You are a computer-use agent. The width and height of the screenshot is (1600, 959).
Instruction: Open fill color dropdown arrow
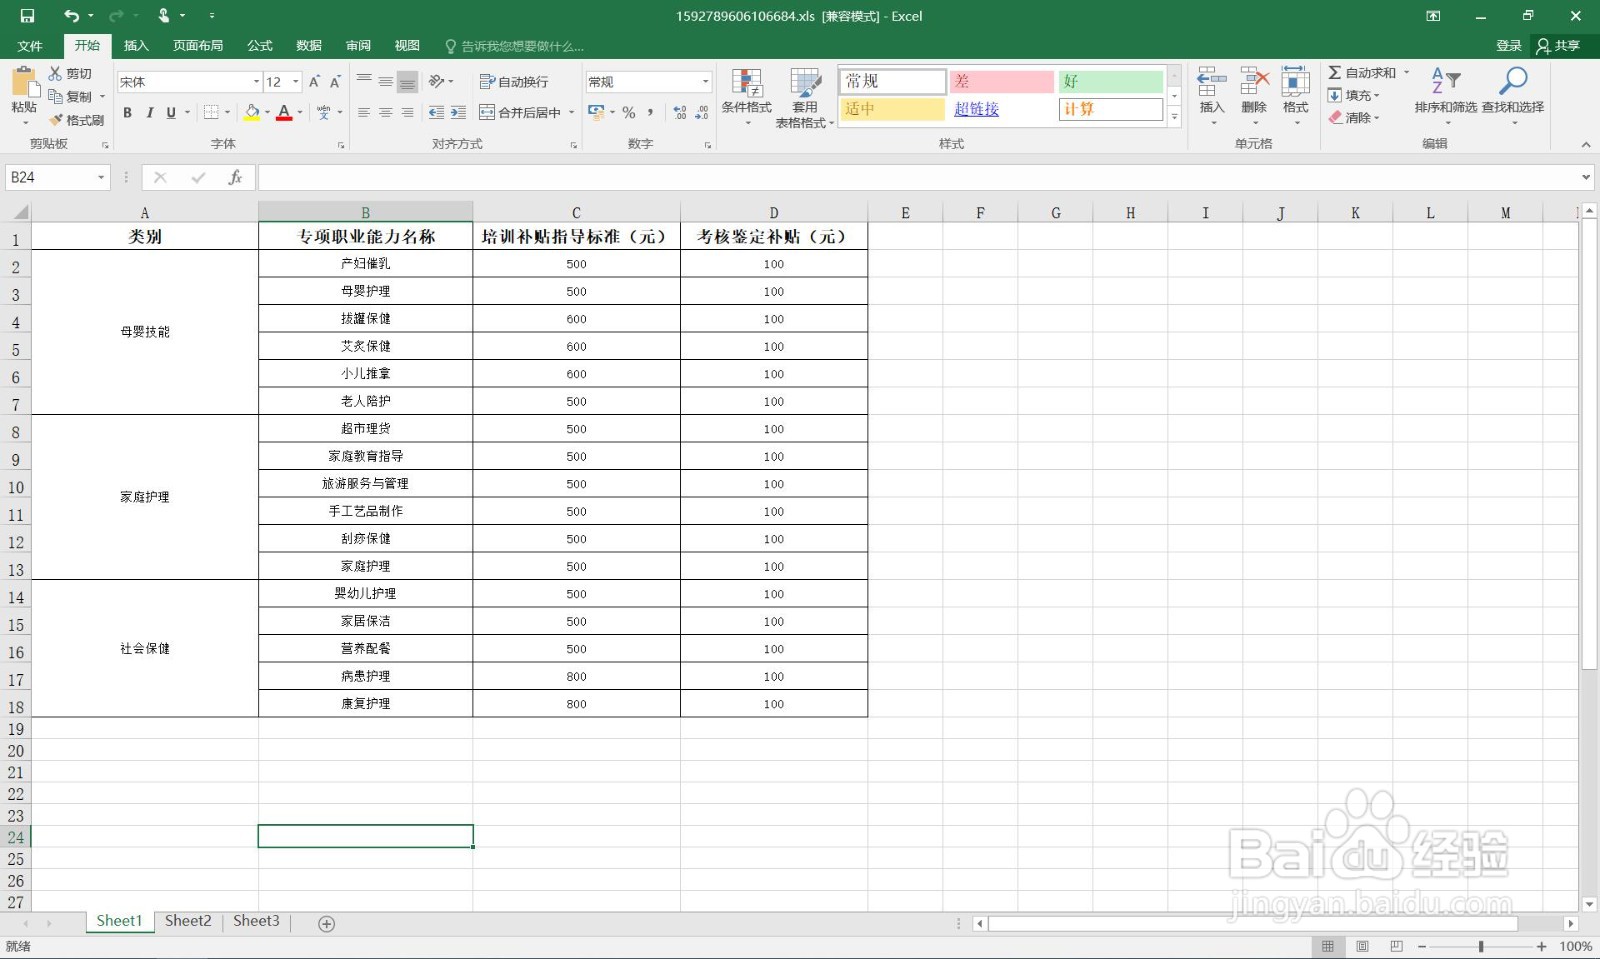(x=267, y=113)
